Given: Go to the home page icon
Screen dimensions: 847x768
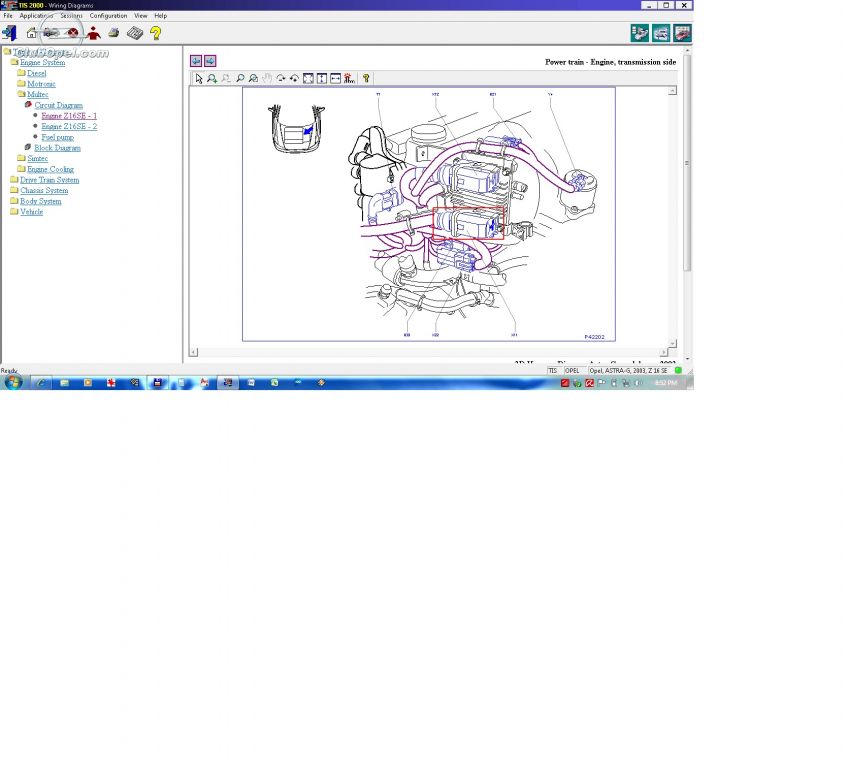Looking at the screenshot, I should click(31, 33).
